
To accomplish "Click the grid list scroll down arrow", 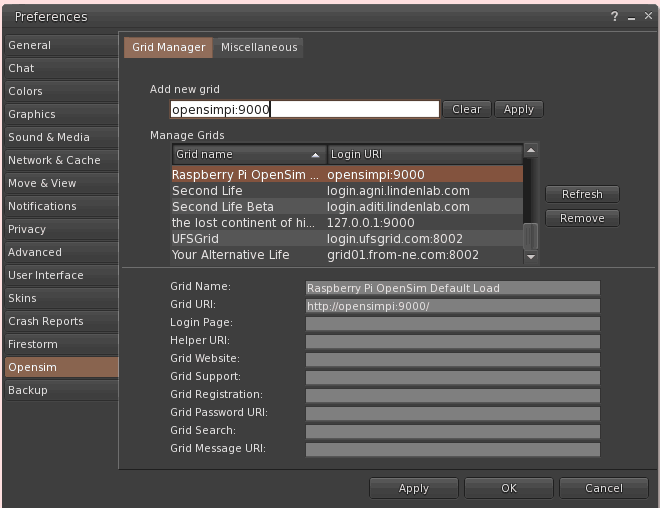I will (x=531, y=256).
